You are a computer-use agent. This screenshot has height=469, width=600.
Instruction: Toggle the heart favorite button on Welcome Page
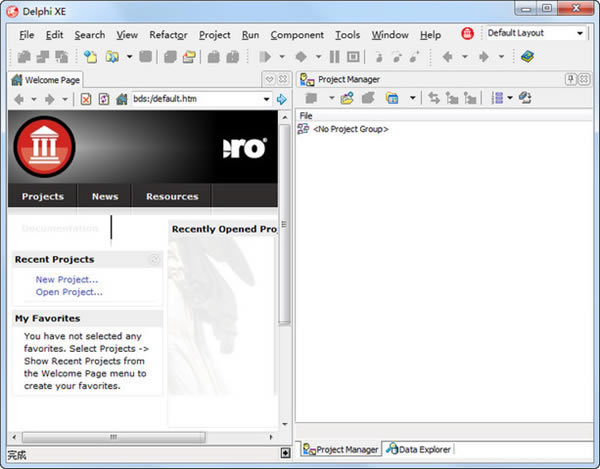[269, 79]
